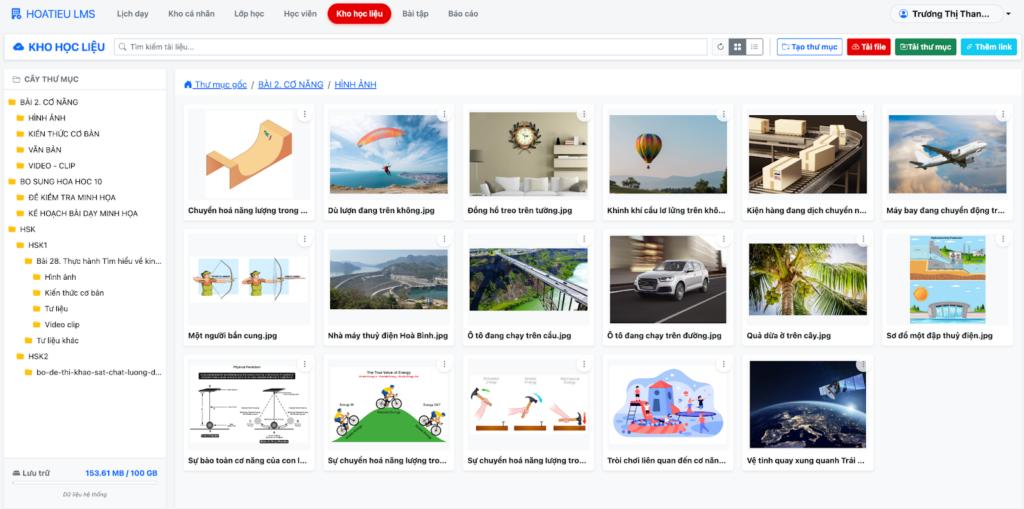Screen dimensions: 1024x509
Task: Click the Tạo thư mục button
Action: (809, 47)
